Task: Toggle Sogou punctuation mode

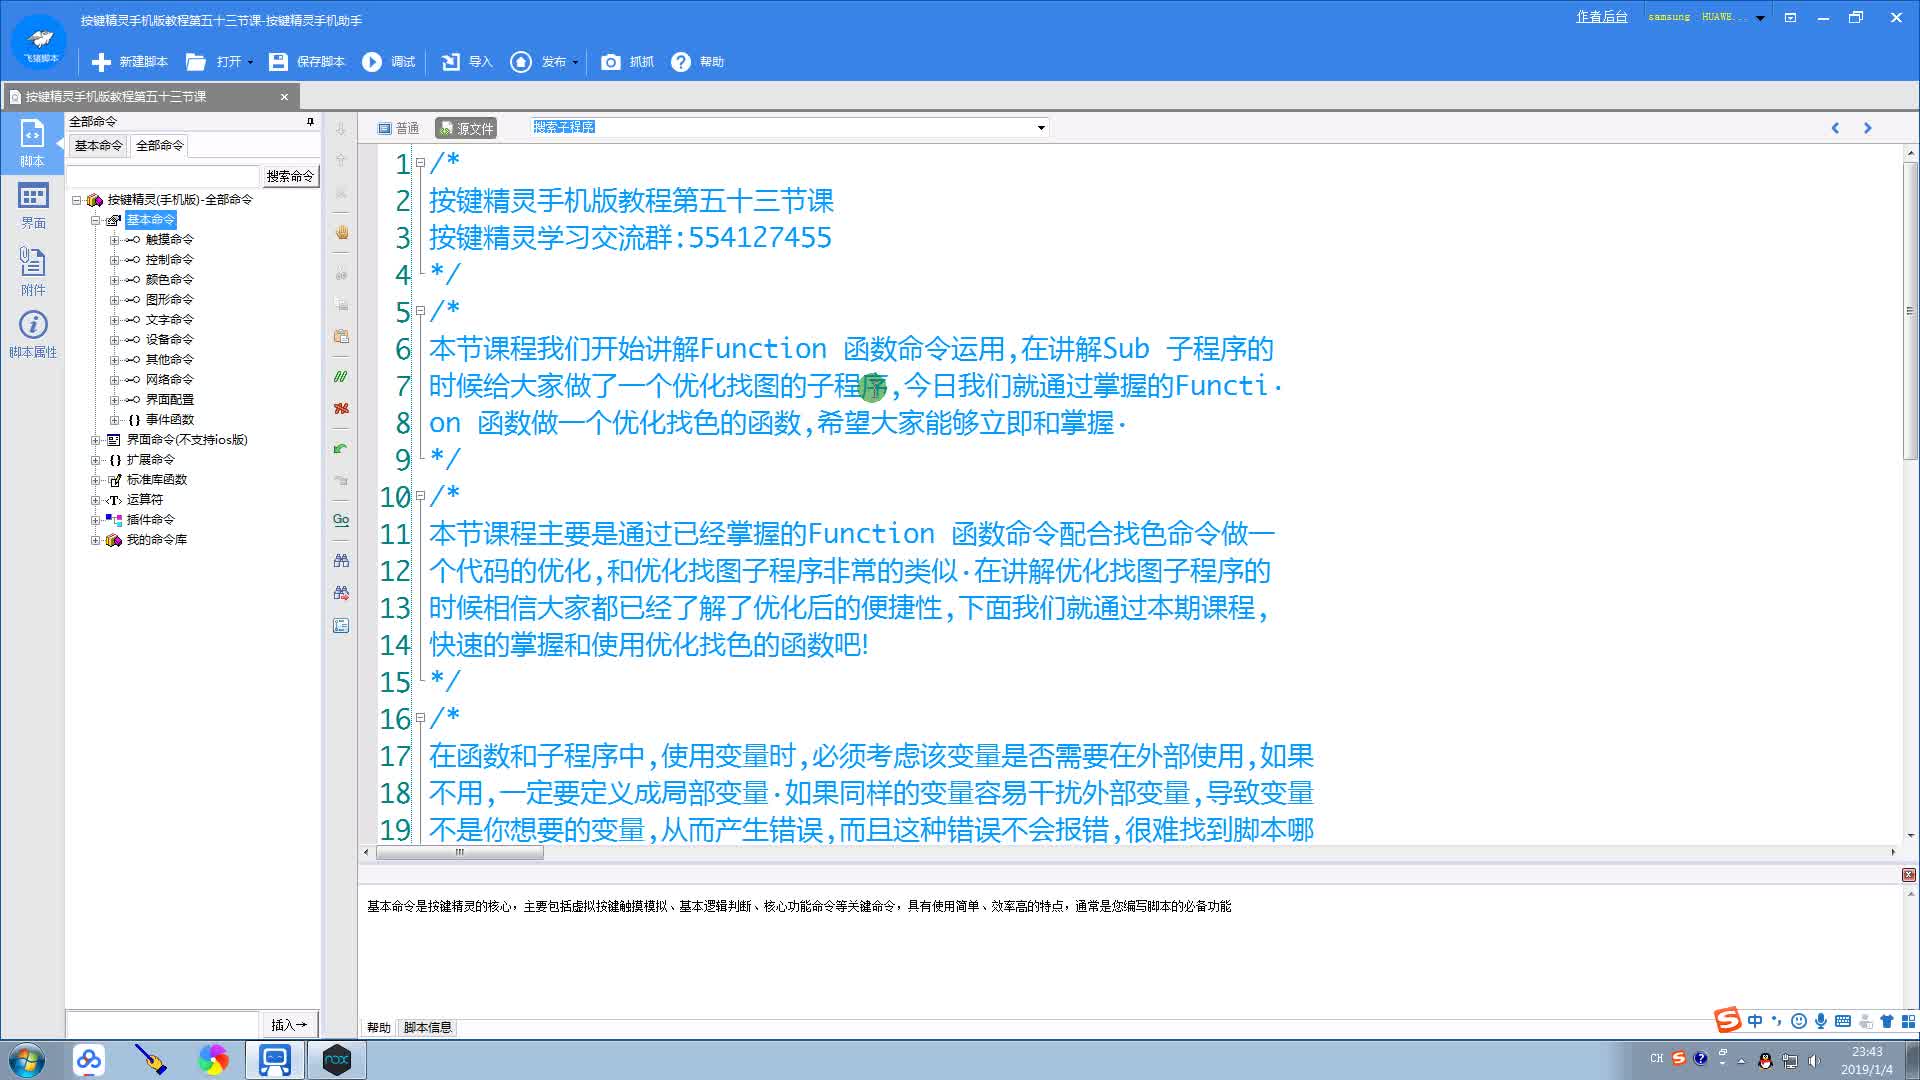Action: click(1777, 1021)
